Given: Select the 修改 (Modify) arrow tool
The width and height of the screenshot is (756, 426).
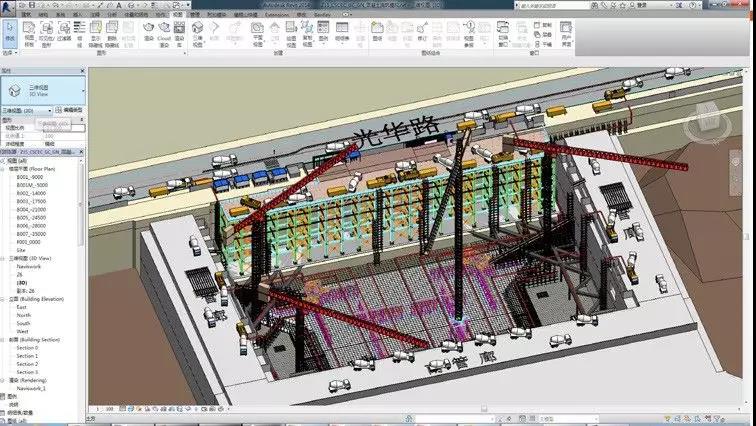Looking at the screenshot, I should click(x=10, y=32).
